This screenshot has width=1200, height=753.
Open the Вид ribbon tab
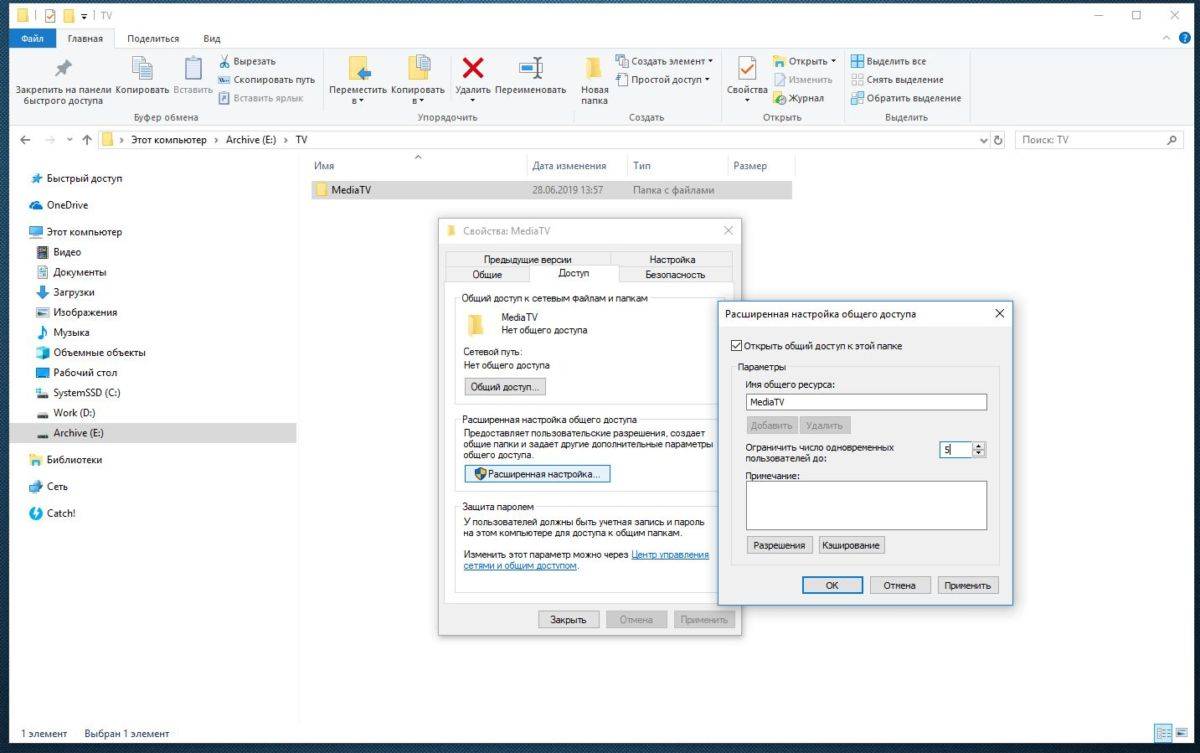pos(212,38)
